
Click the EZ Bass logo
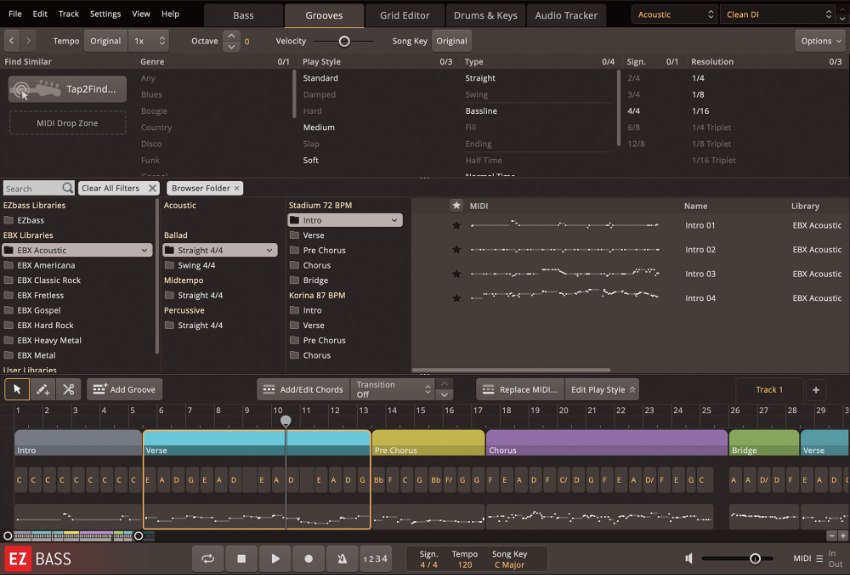[x=38, y=559]
